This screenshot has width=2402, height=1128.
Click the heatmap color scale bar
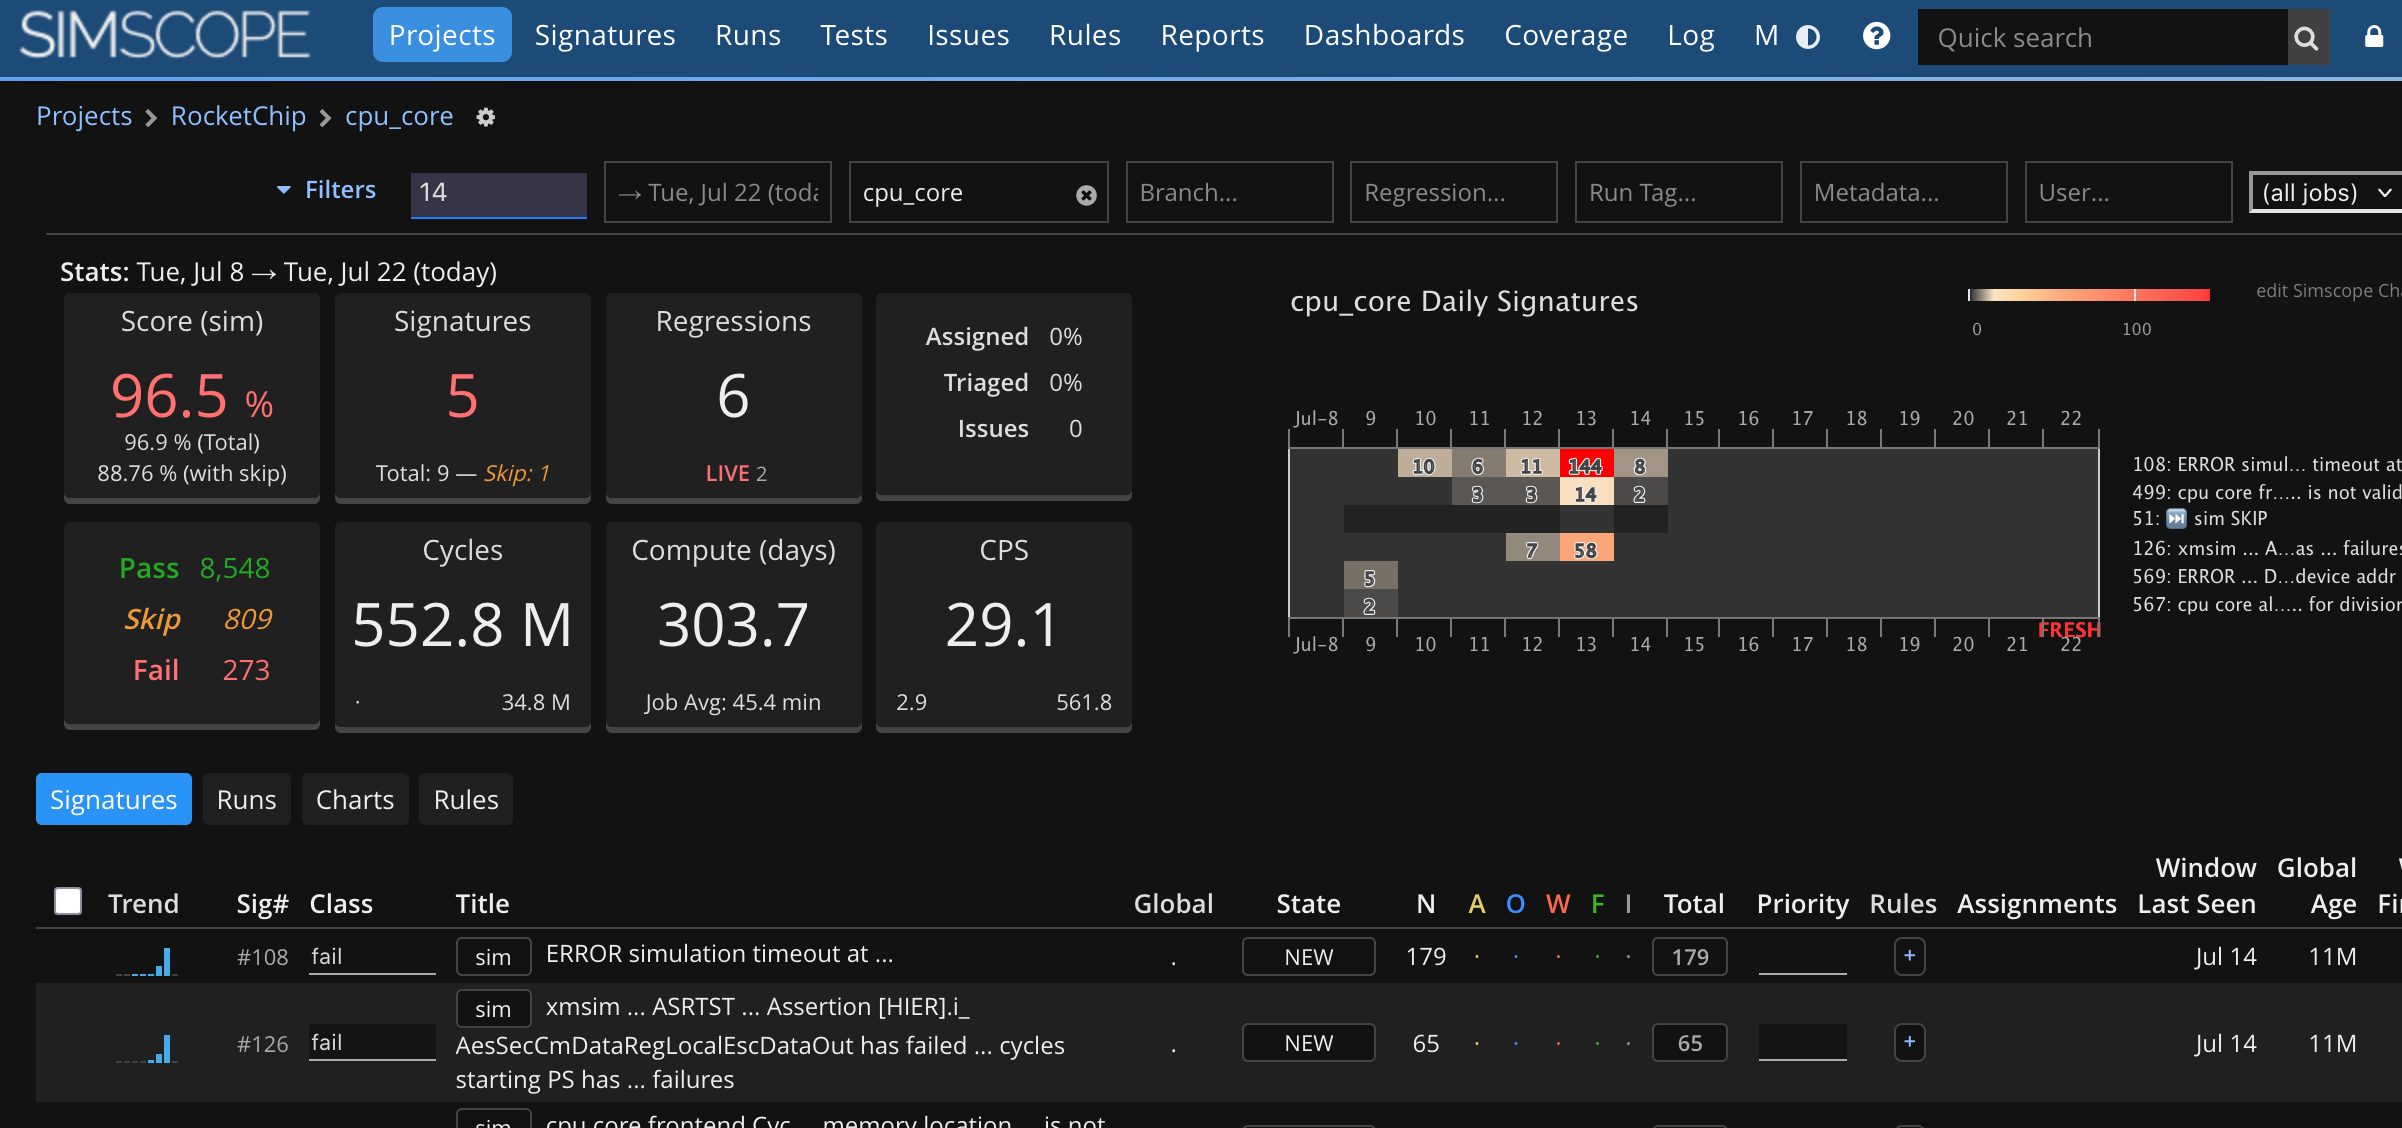[2088, 294]
